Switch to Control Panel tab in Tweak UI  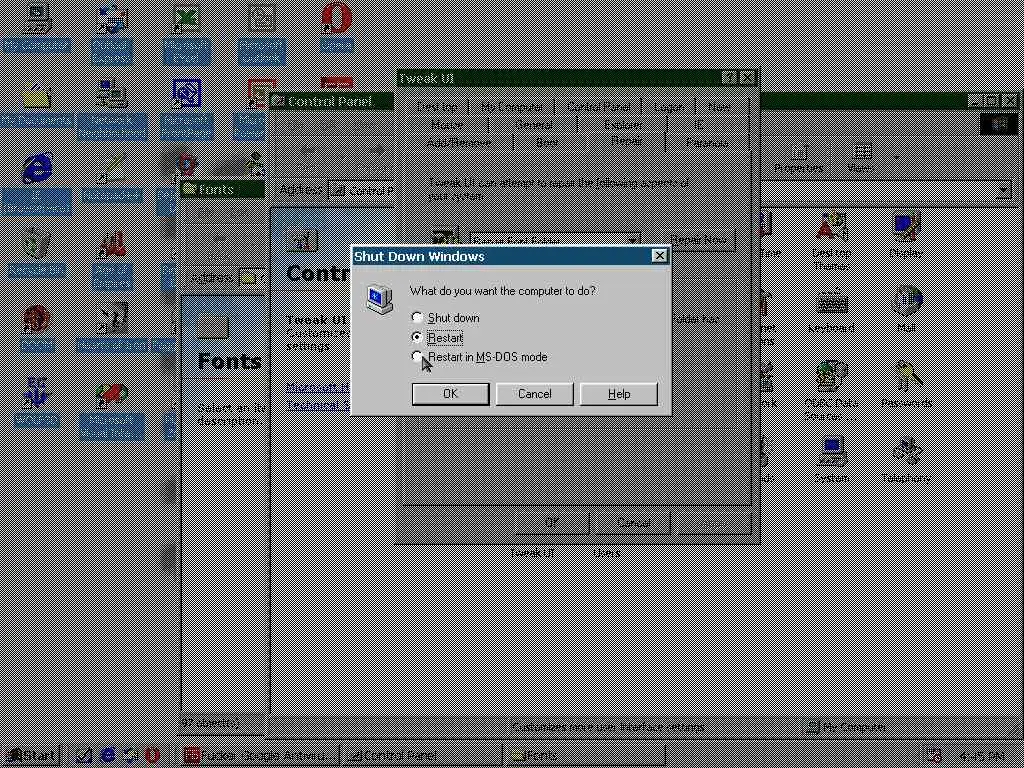point(598,106)
